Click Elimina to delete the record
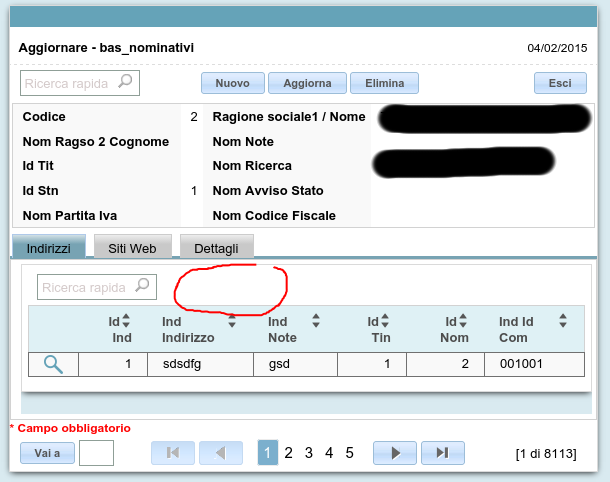Image resolution: width=610 pixels, height=482 pixels. 384,83
